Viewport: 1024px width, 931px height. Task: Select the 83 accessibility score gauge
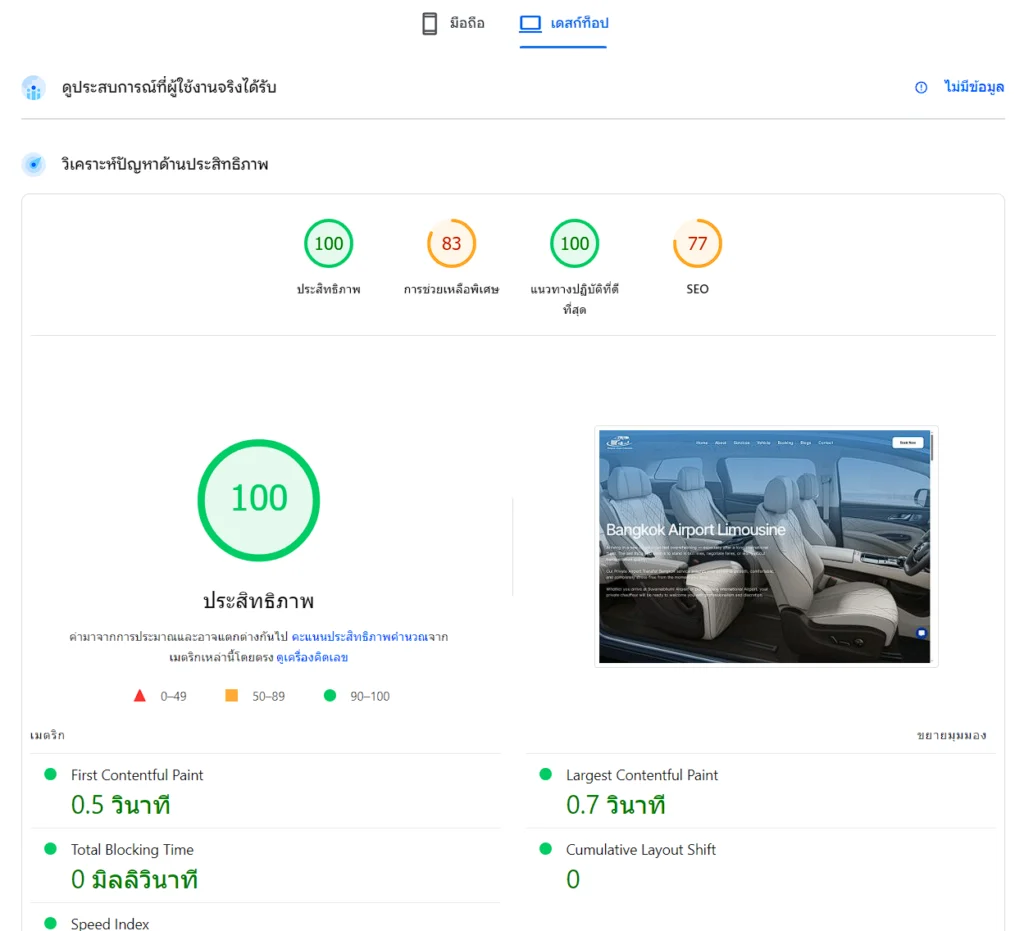pyautogui.click(x=451, y=244)
